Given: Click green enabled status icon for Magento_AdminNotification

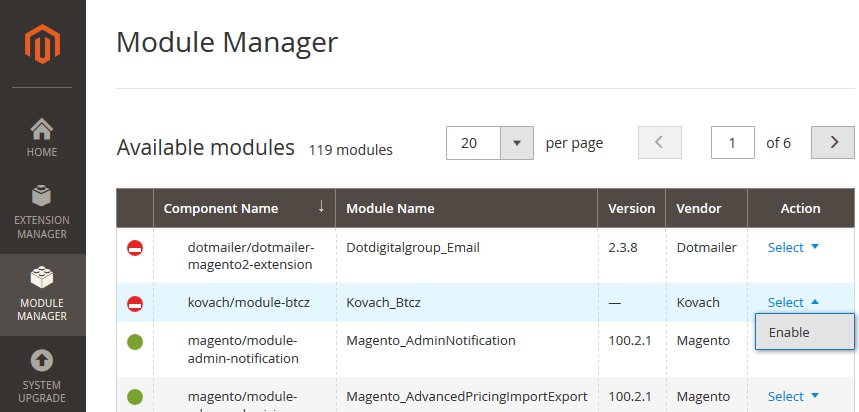Looking at the screenshot, I should (135, 342).
